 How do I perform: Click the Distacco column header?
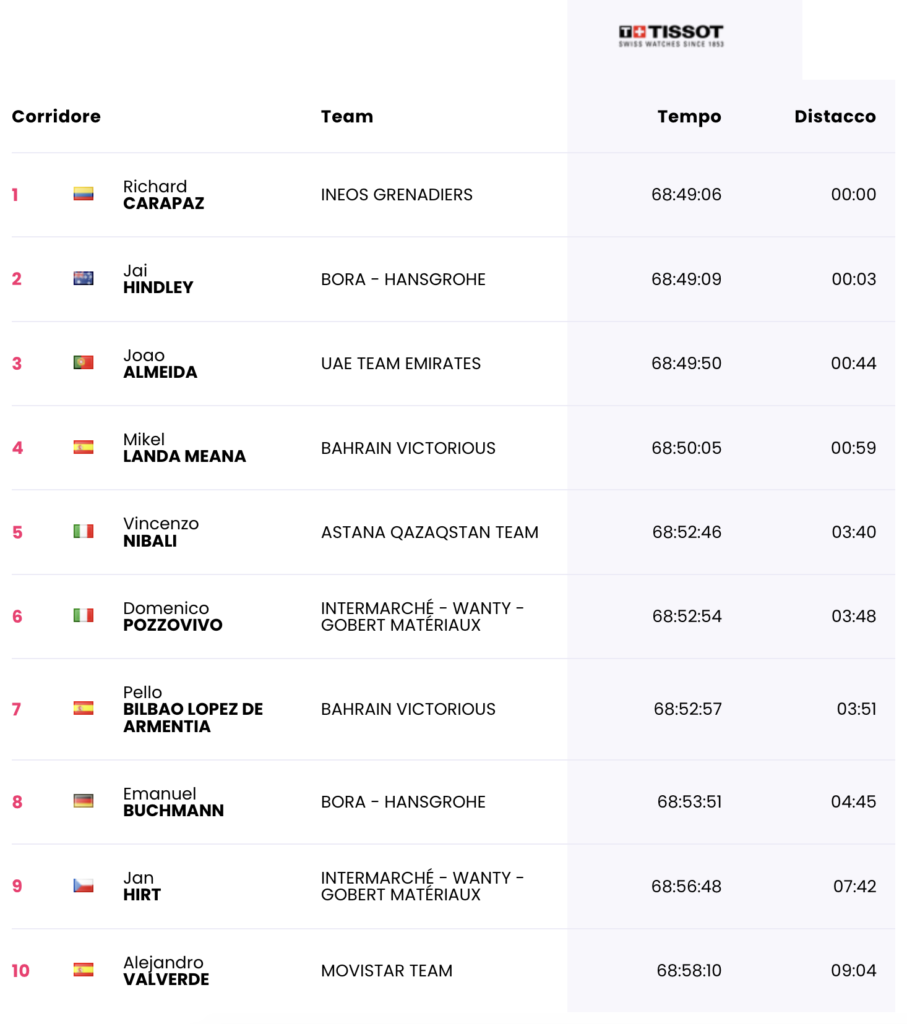(x=835, y=116)
